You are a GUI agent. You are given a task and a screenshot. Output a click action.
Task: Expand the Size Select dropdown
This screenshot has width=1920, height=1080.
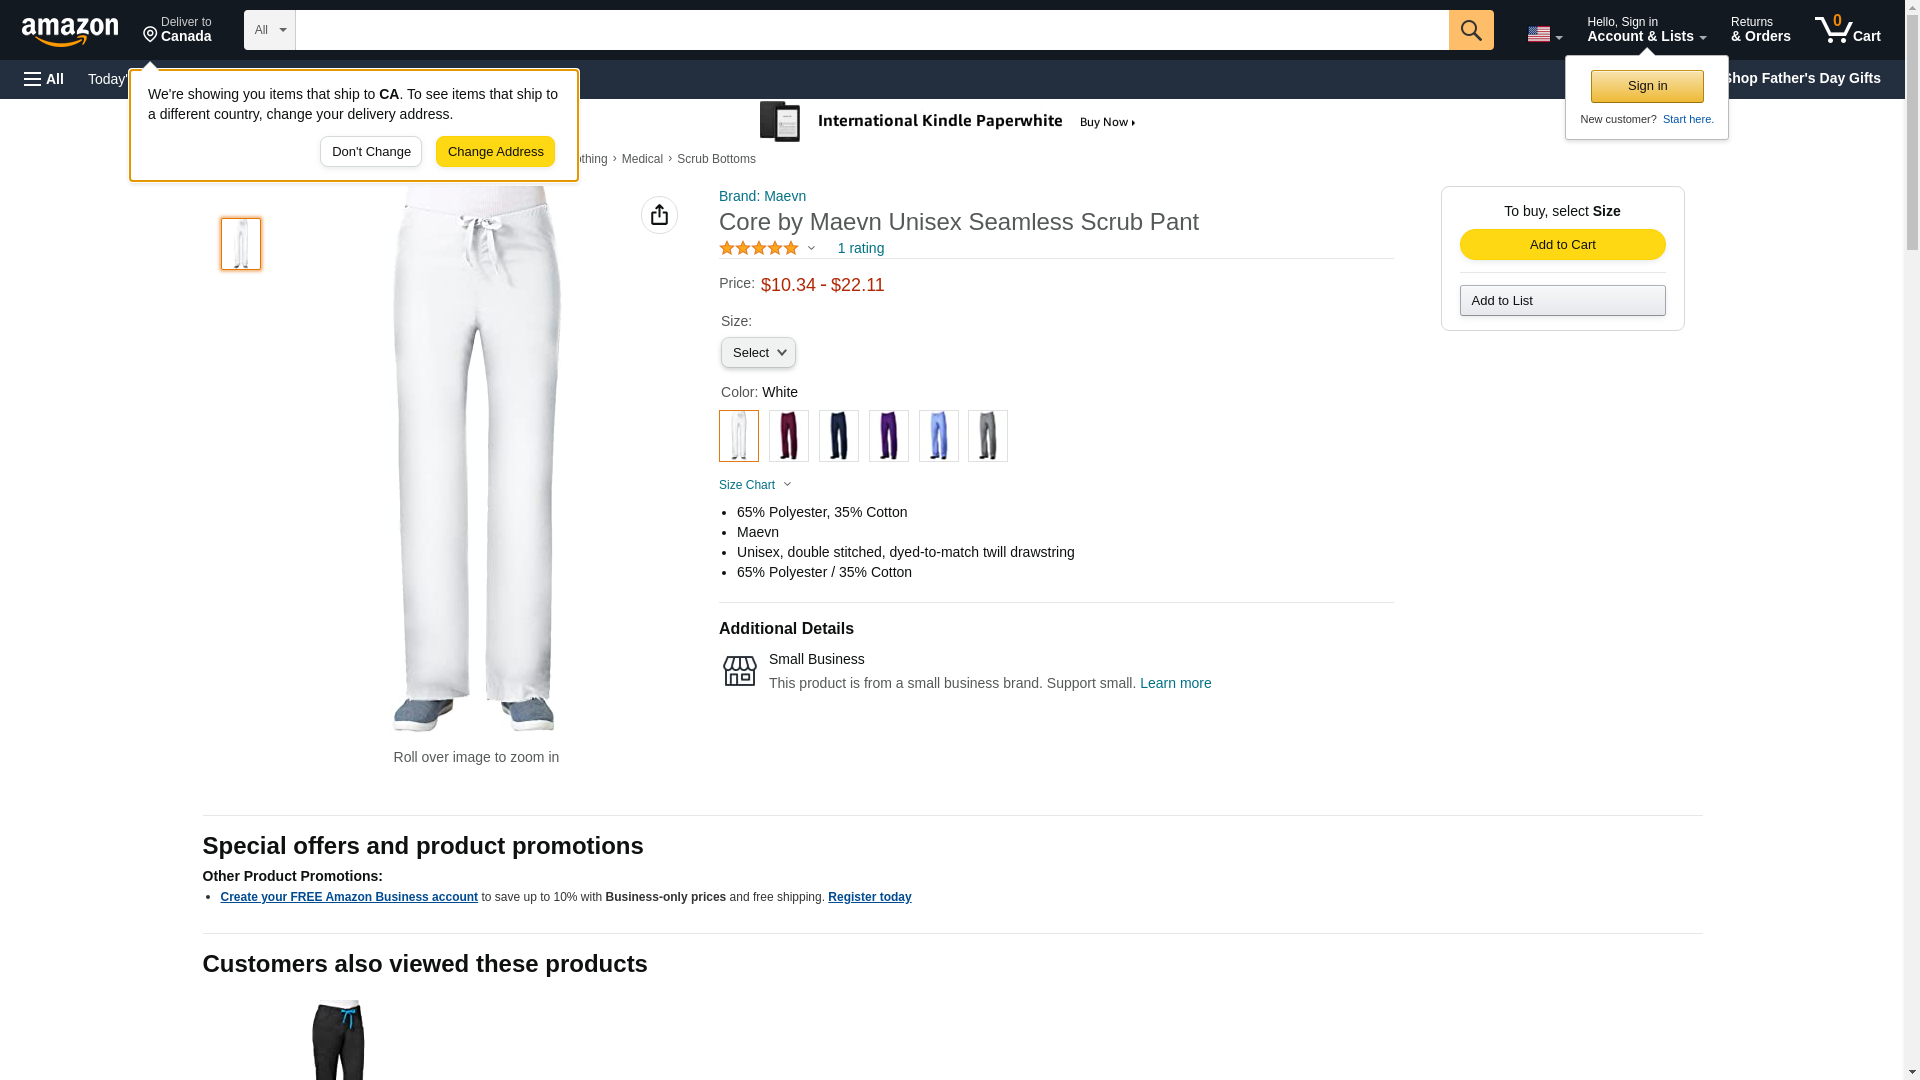point(758,352)
